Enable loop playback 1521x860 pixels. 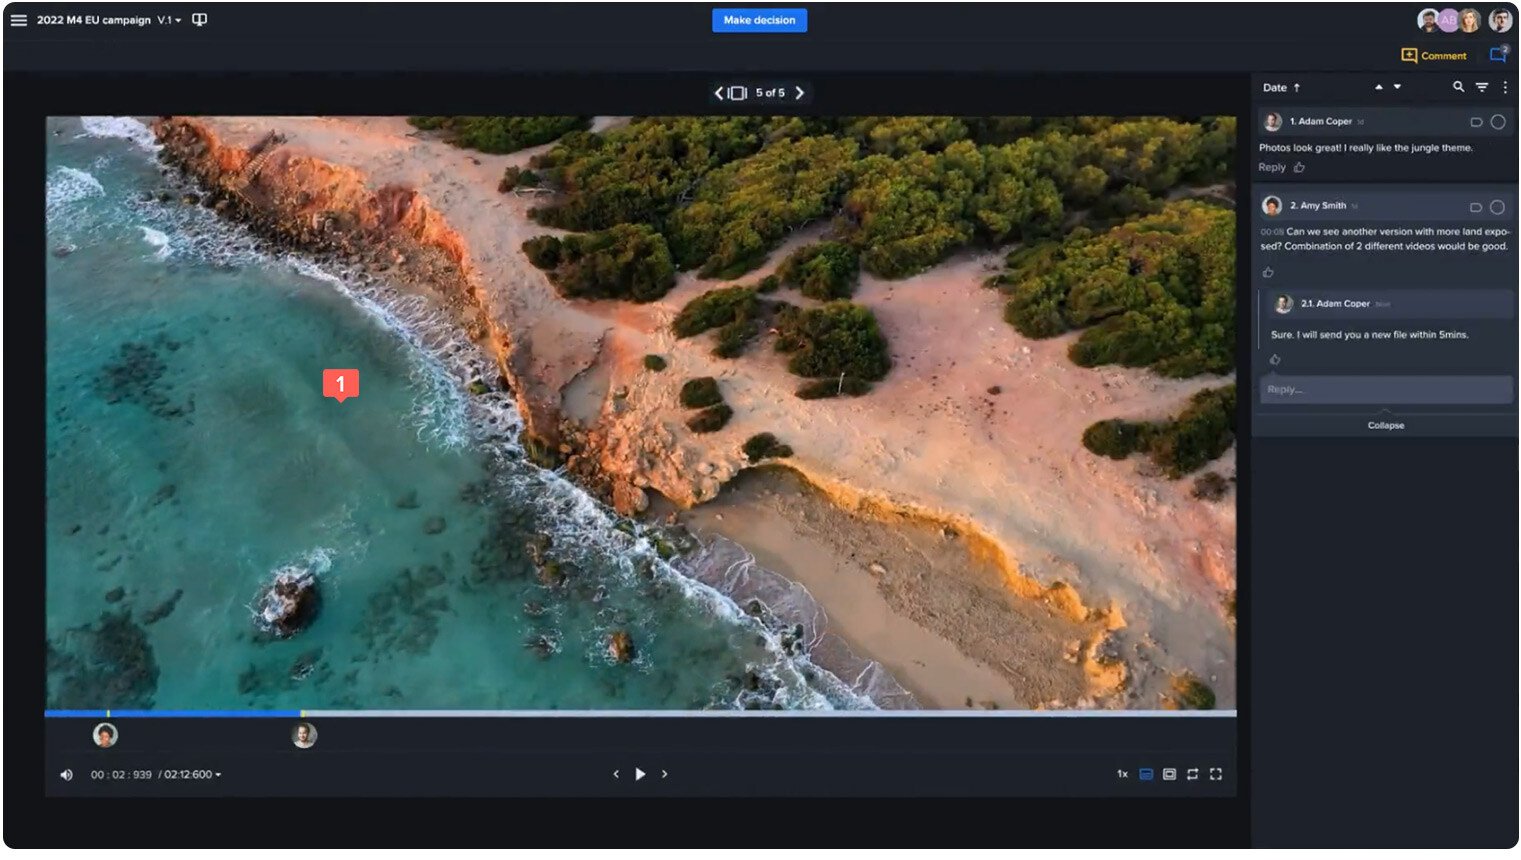[1191, 773]
